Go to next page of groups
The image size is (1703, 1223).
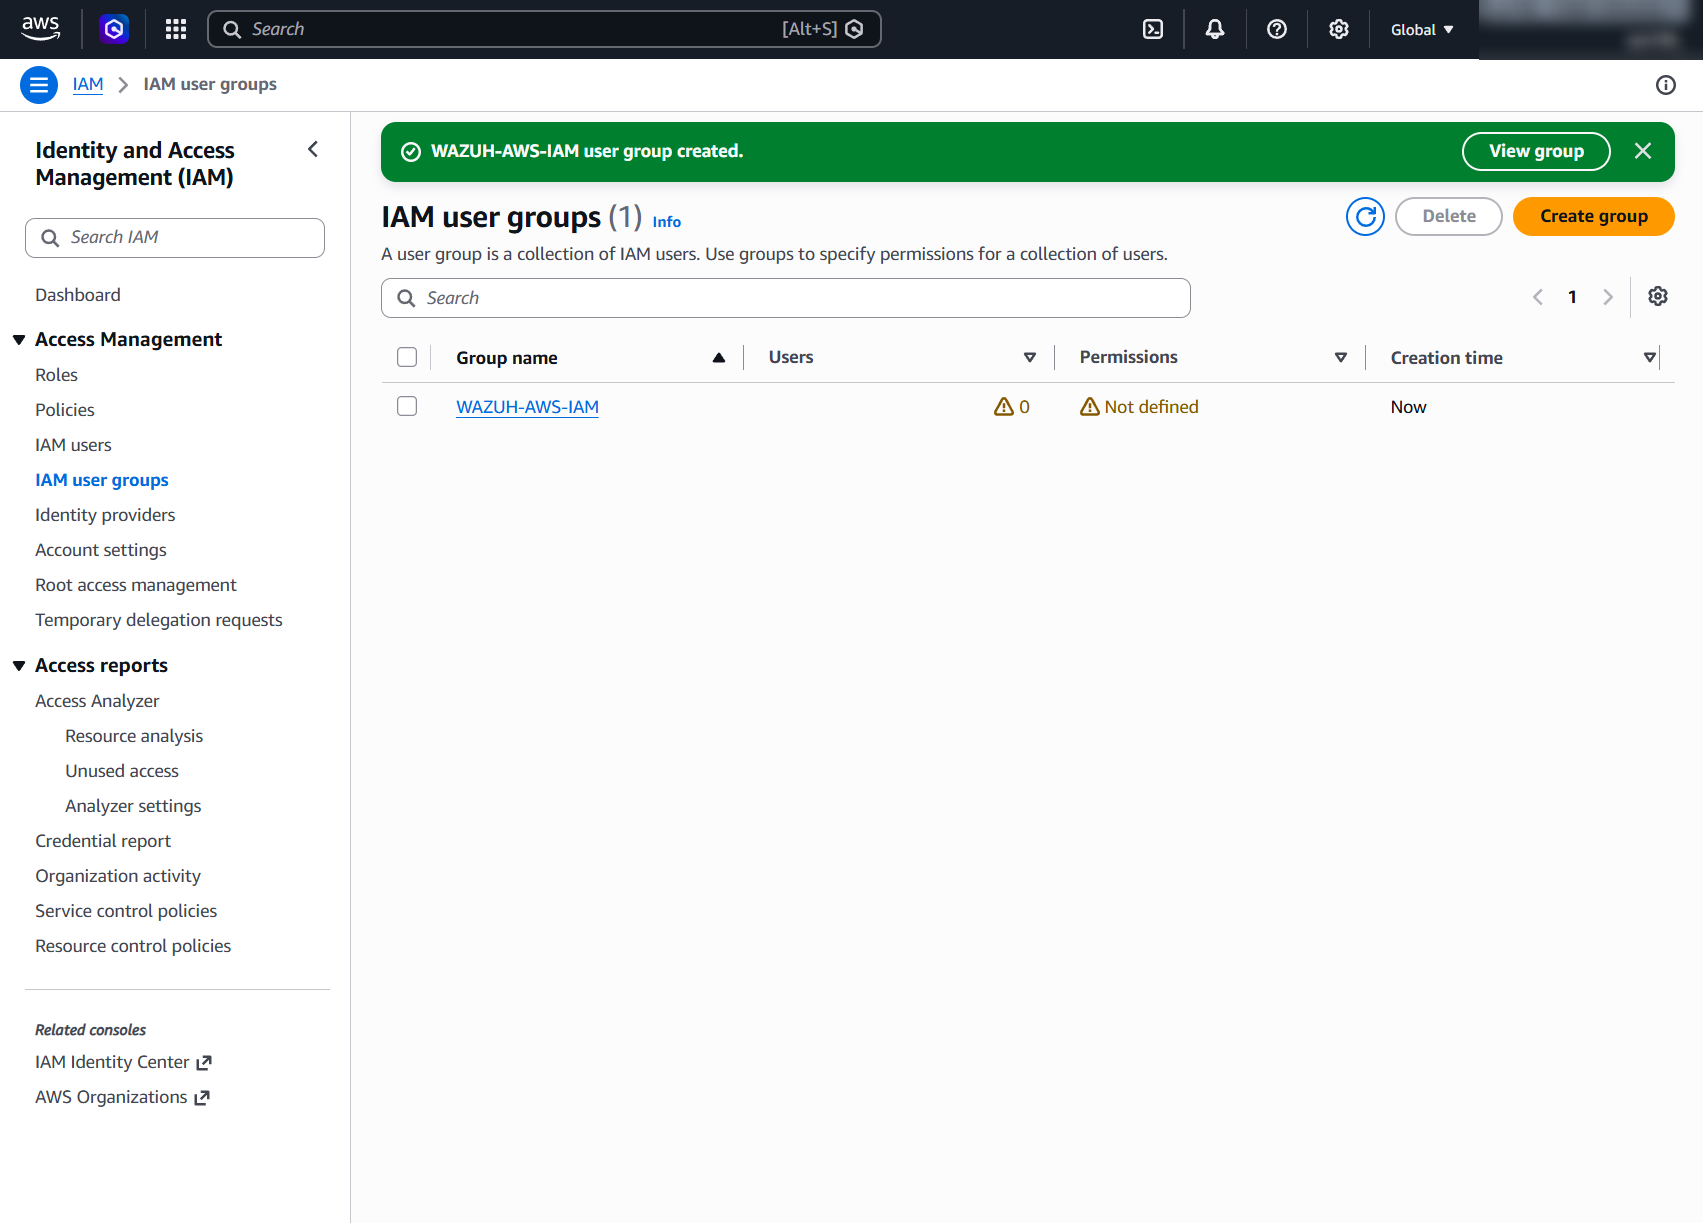coord(1608,297)
